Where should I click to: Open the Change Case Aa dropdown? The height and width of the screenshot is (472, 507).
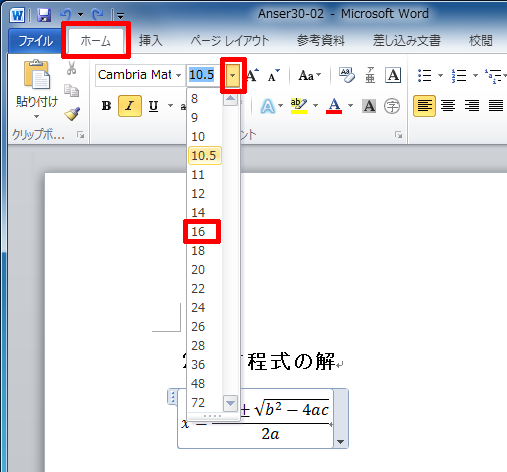310,75
